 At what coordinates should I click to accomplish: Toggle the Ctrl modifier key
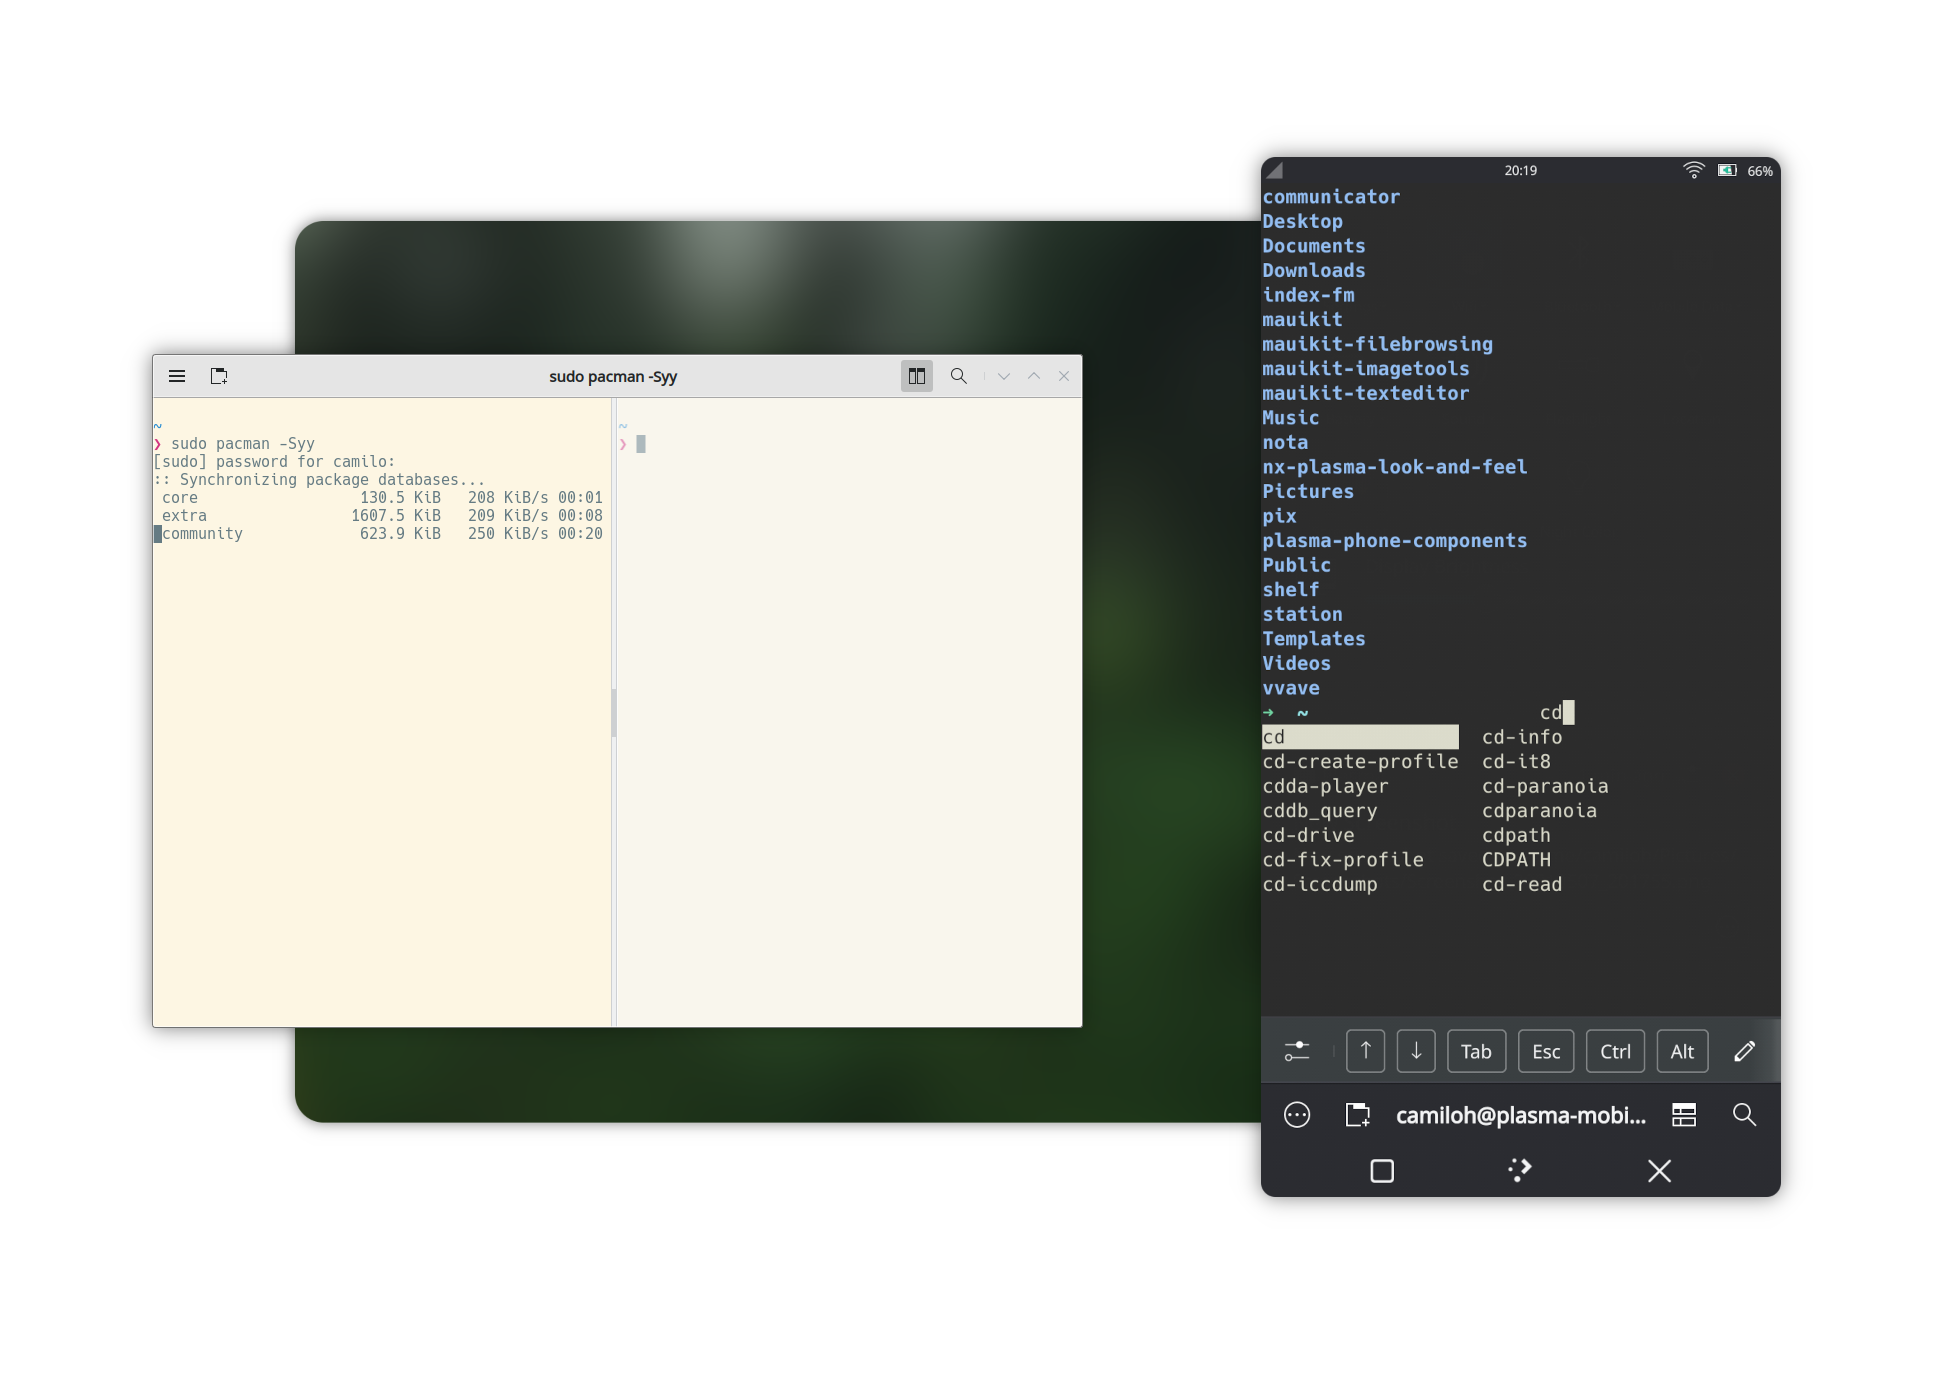(1615, 1051)
